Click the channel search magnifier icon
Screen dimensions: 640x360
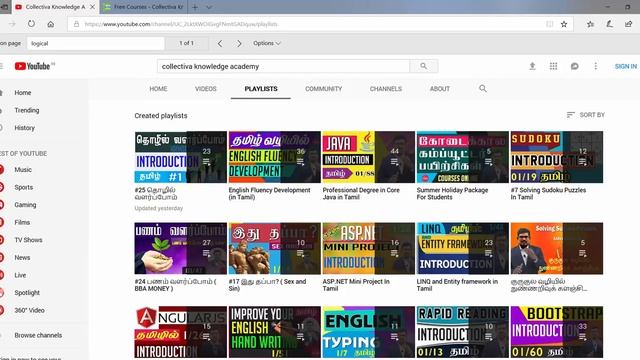pyautogui.click(x=483, y=89)
